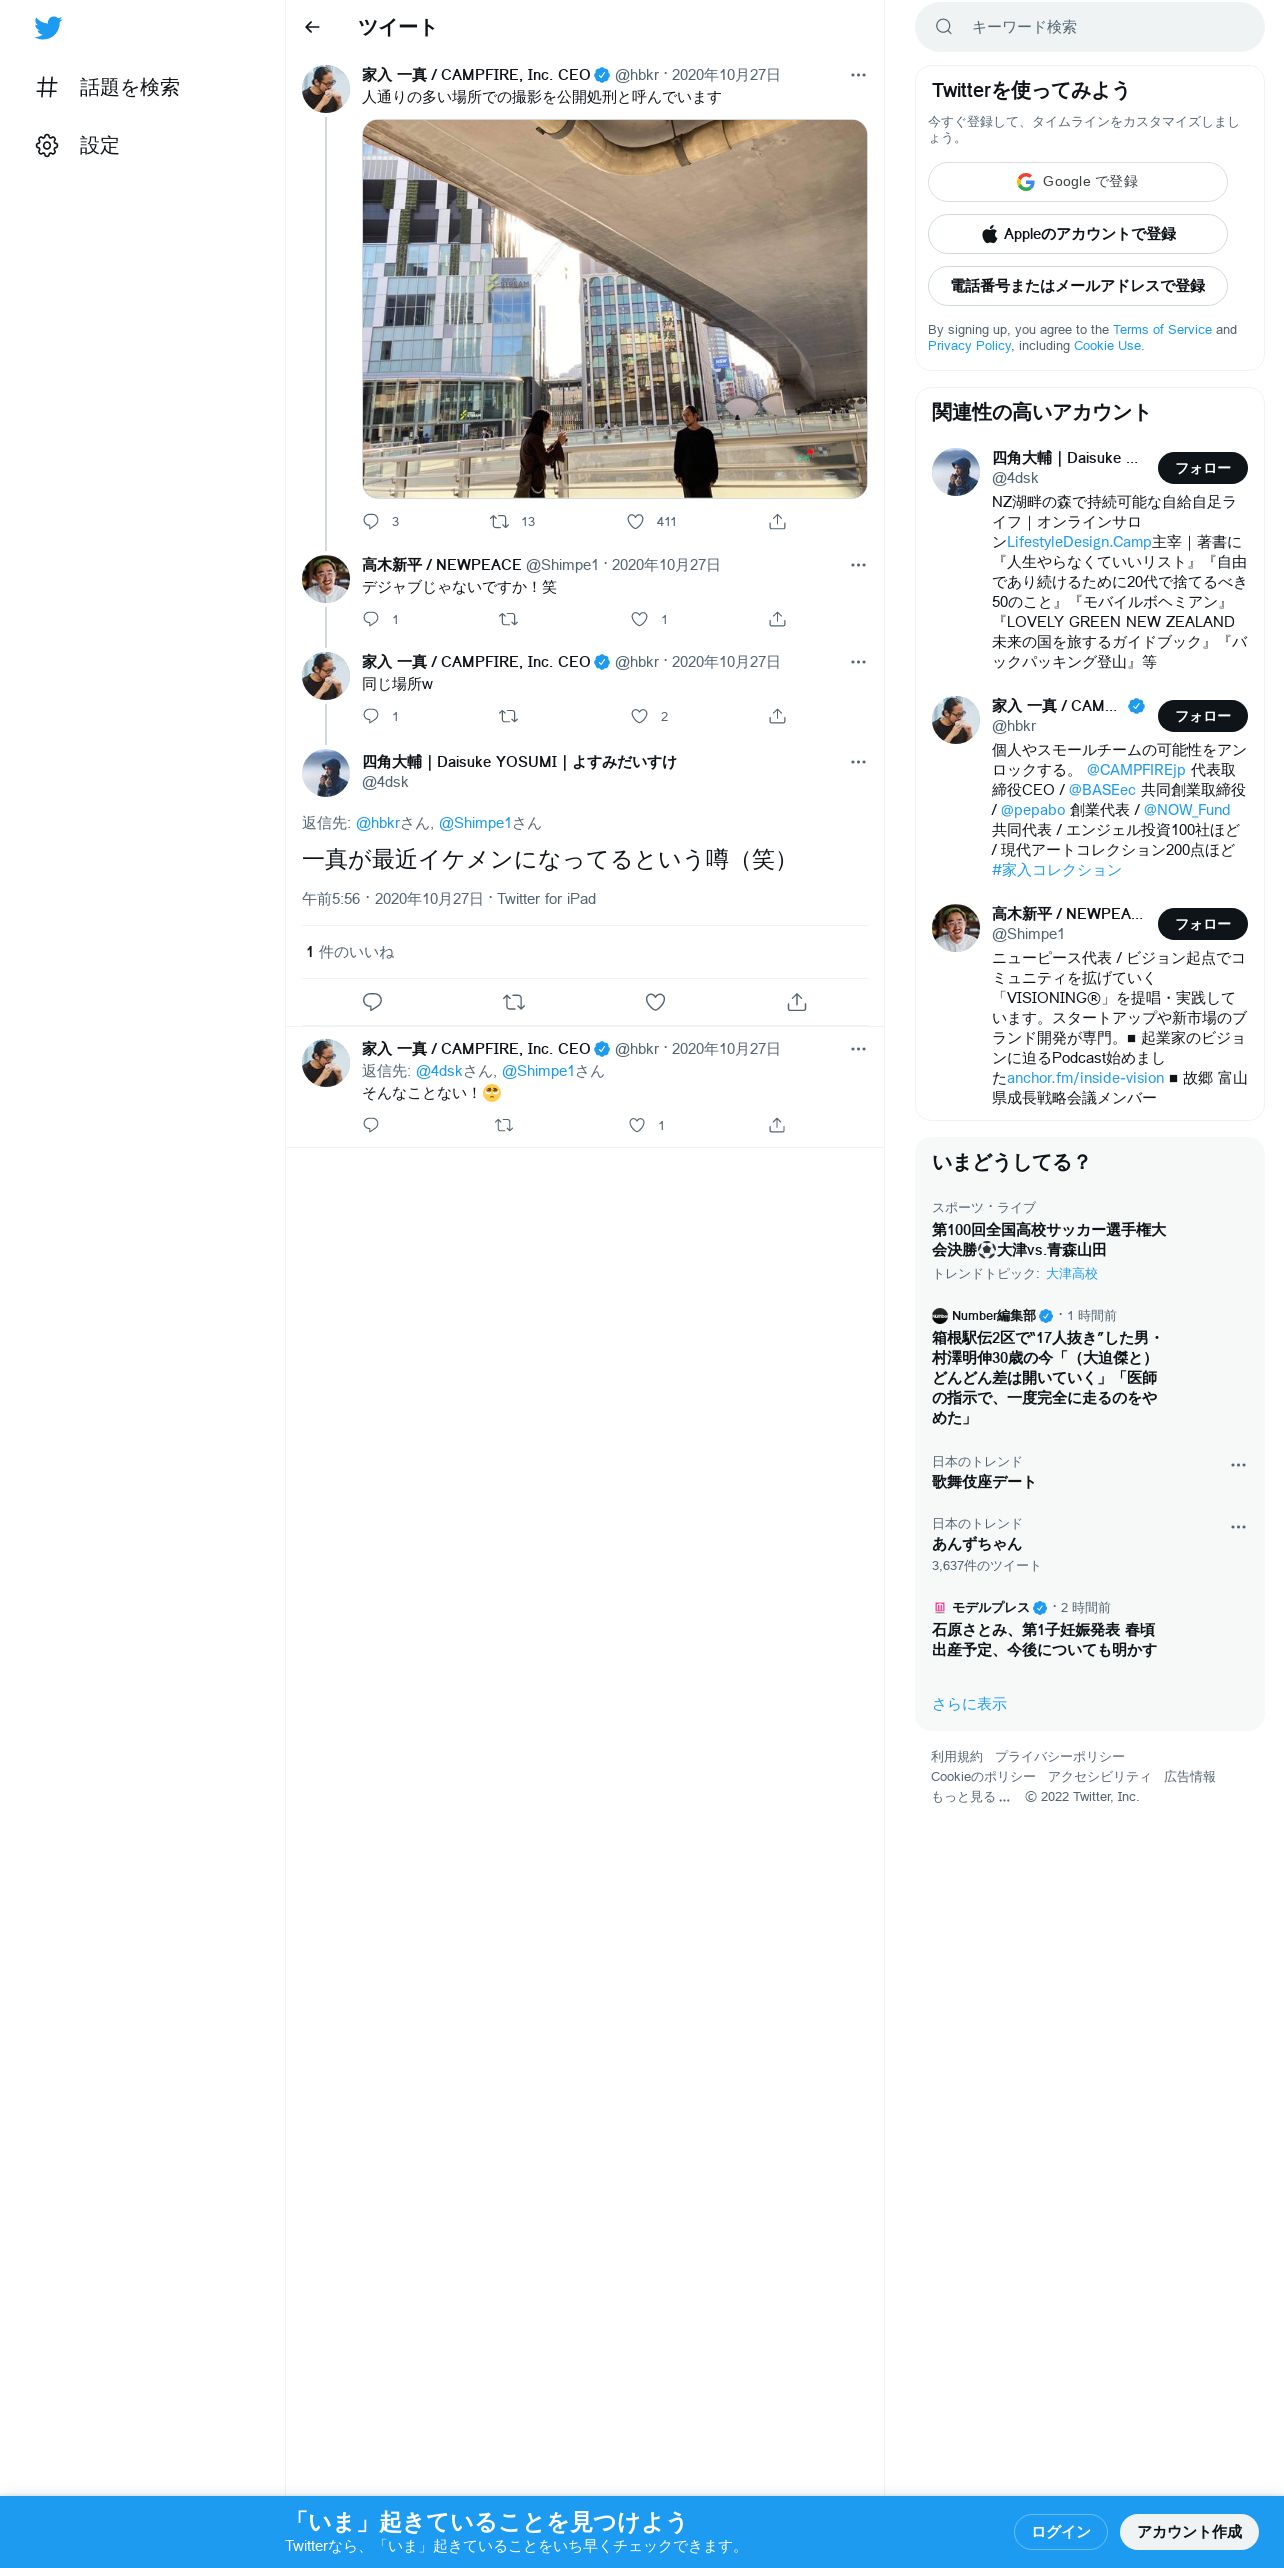Open more options on 高木新平's reply

pos(858,565)
